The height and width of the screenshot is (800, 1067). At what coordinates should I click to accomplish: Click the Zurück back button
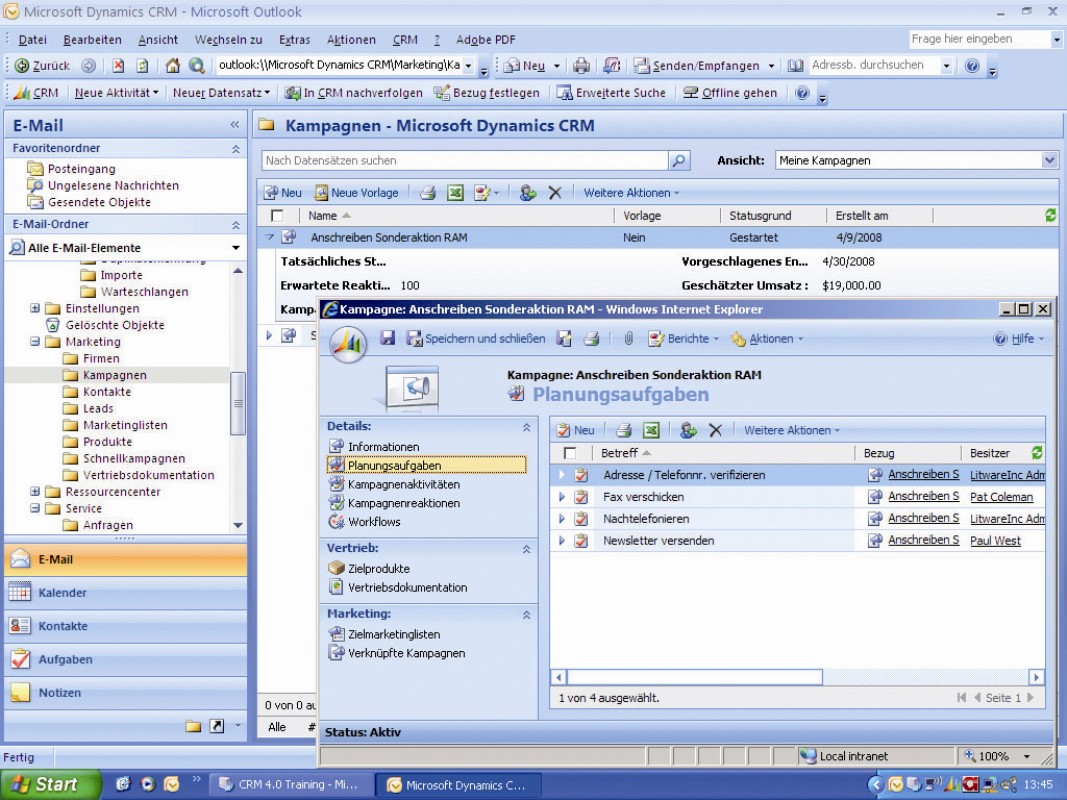42,65
